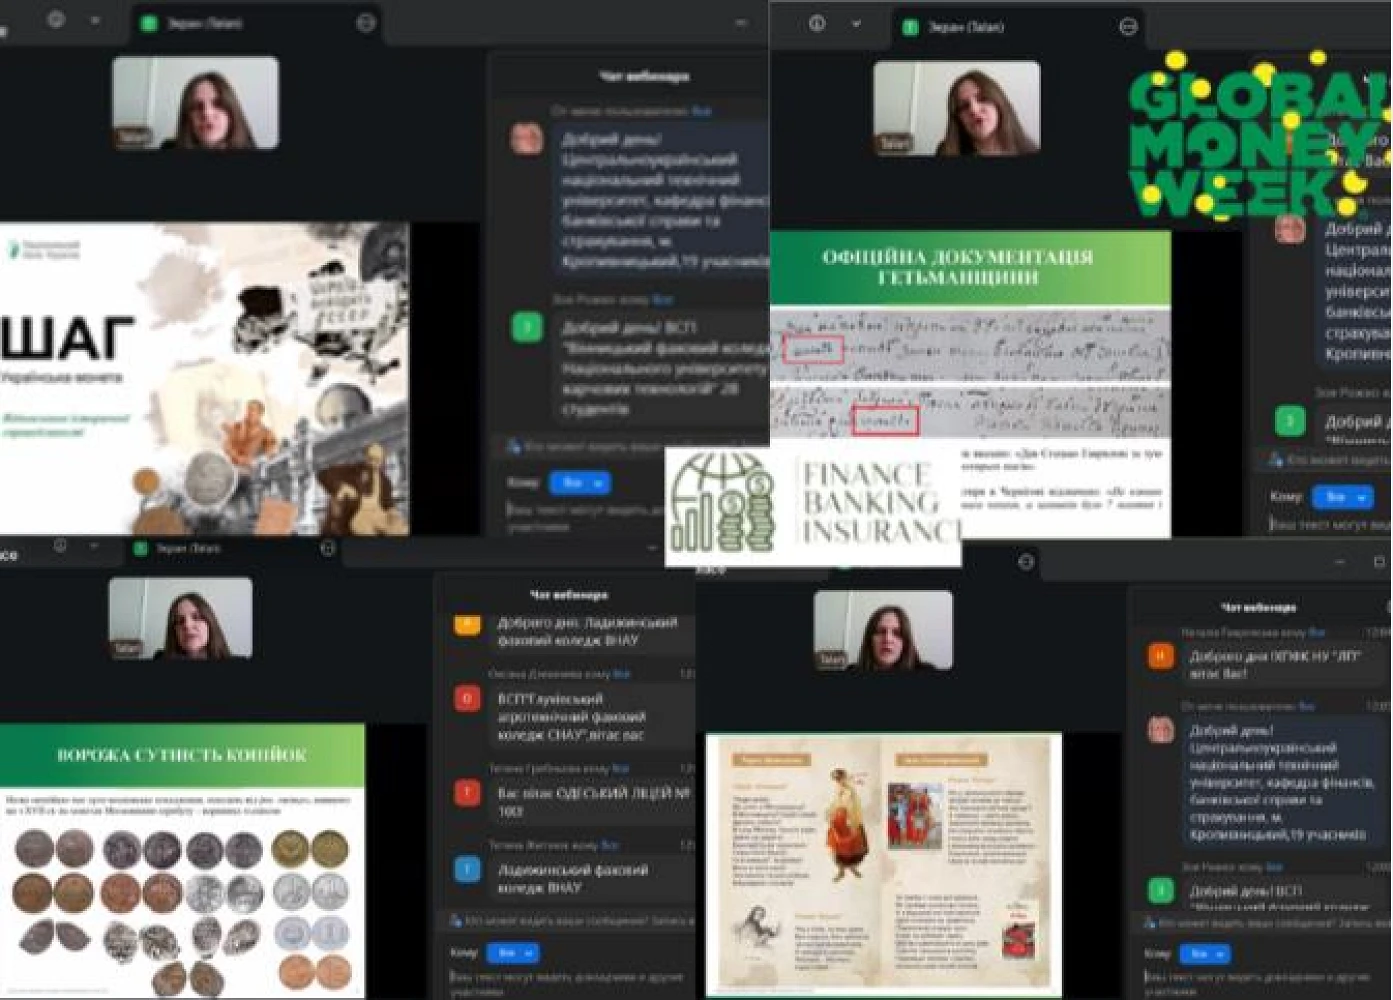This screenshot has height=1000, width=1393.
Task: Click the meeting info icon above the Гетьманщина document slide
Action: (x=817, y=24)
